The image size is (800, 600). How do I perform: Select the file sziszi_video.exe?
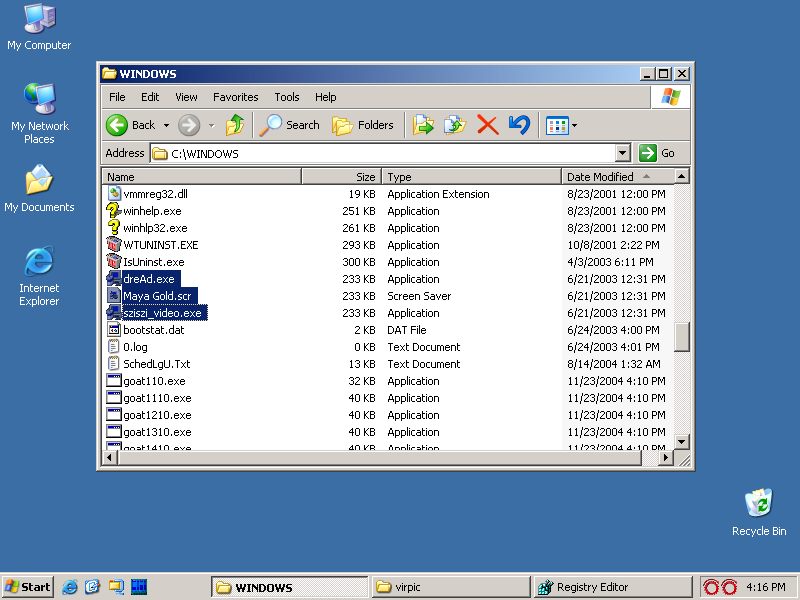point(163,313)
